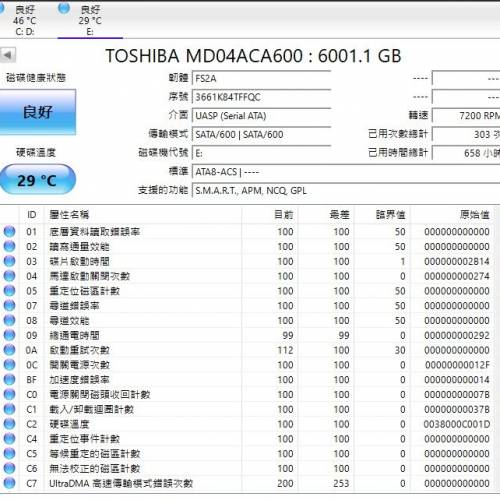Select the 加速度錯誤率 attribute name in row BF
The height and width of the screenshot is (500, 500).
point(79,380)
